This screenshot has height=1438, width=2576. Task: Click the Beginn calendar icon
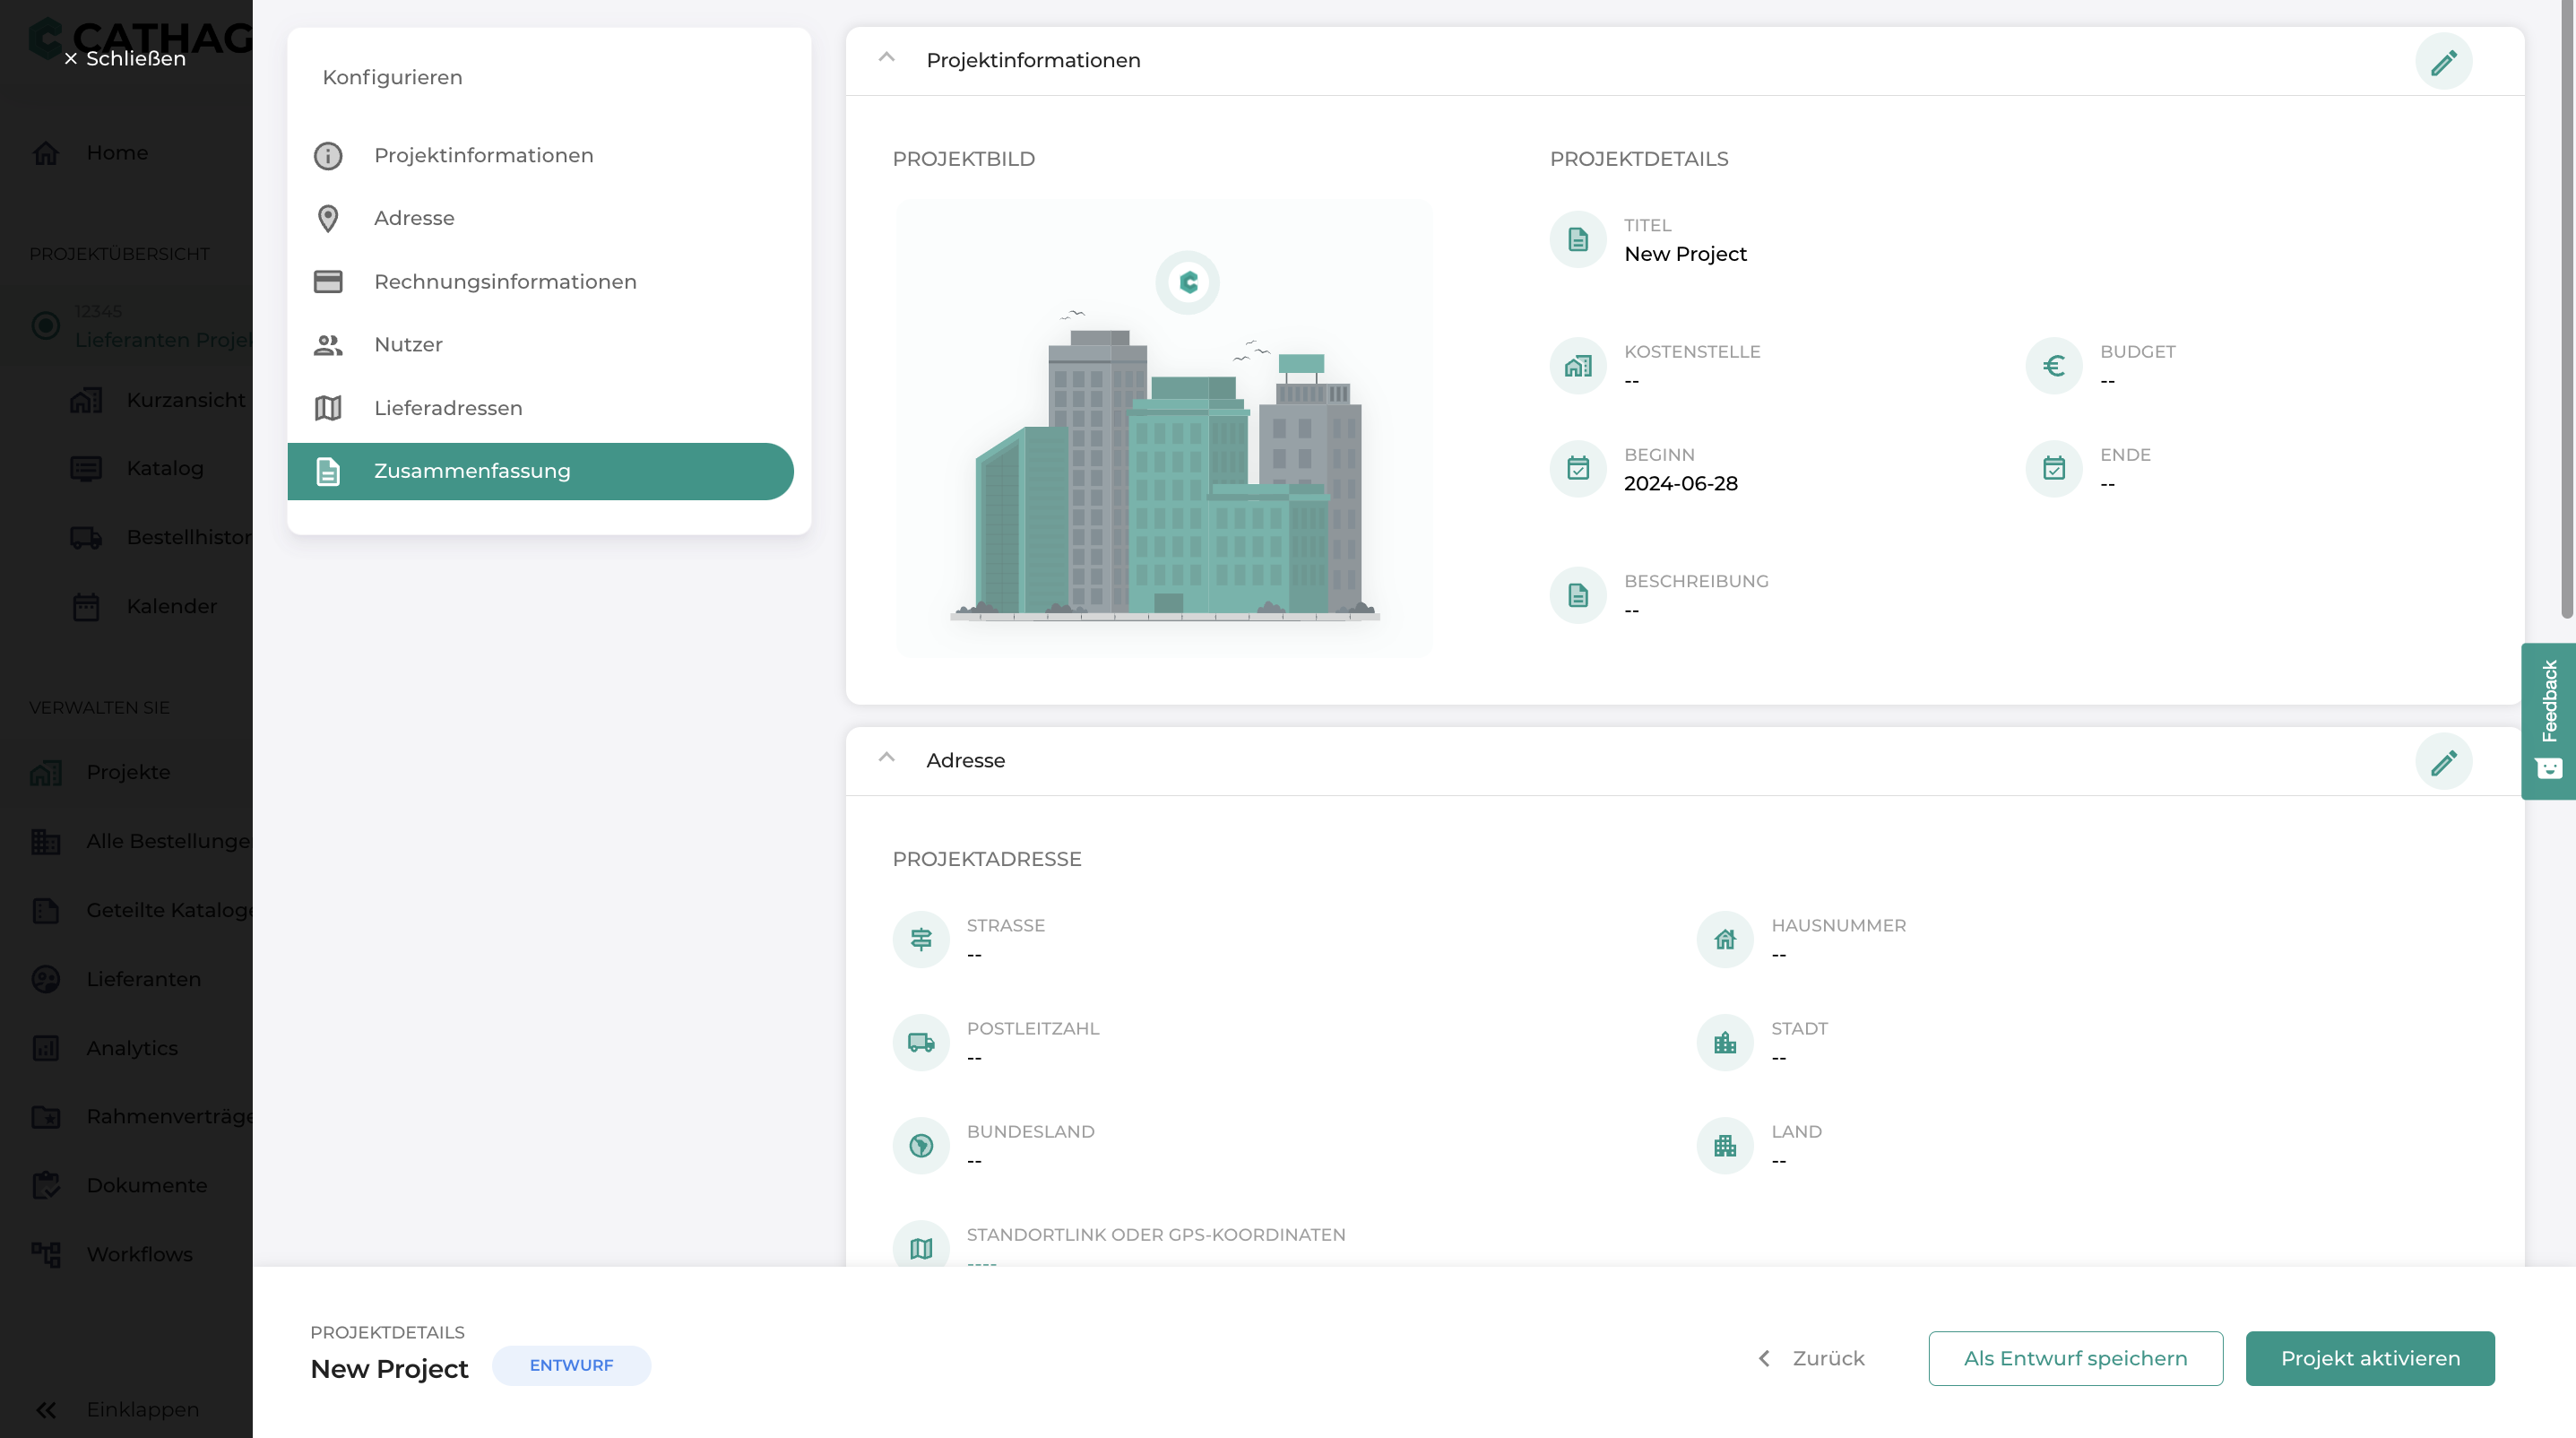(1578, 469)
